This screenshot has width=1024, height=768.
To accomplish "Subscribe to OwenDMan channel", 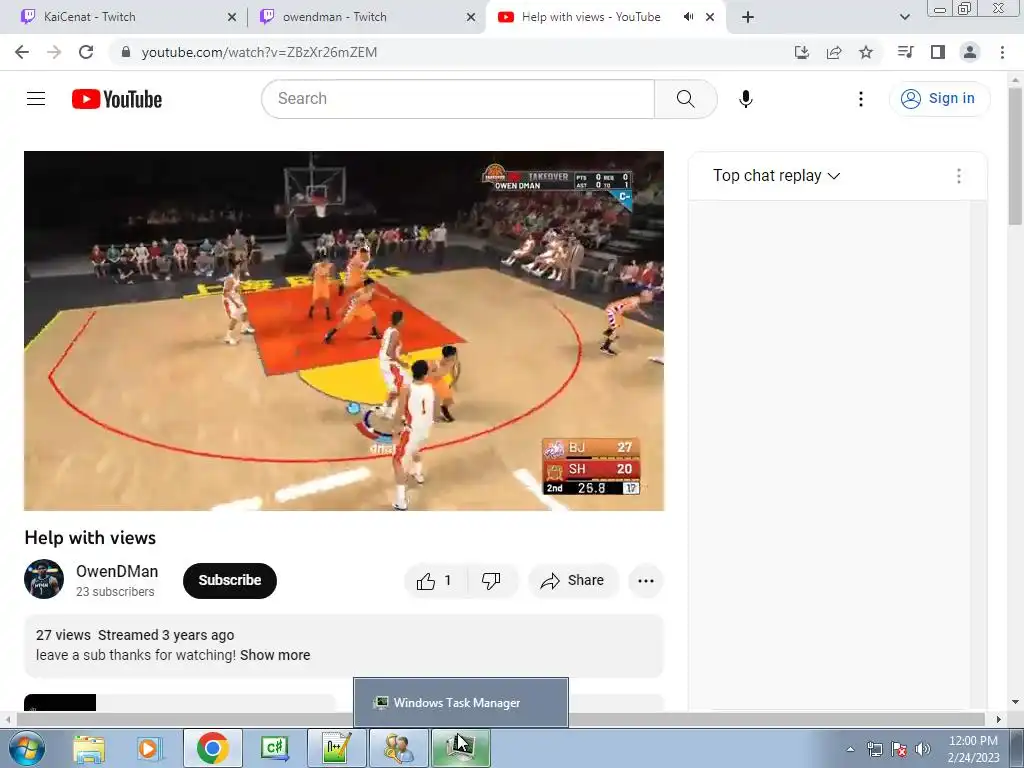I will 229,581.
